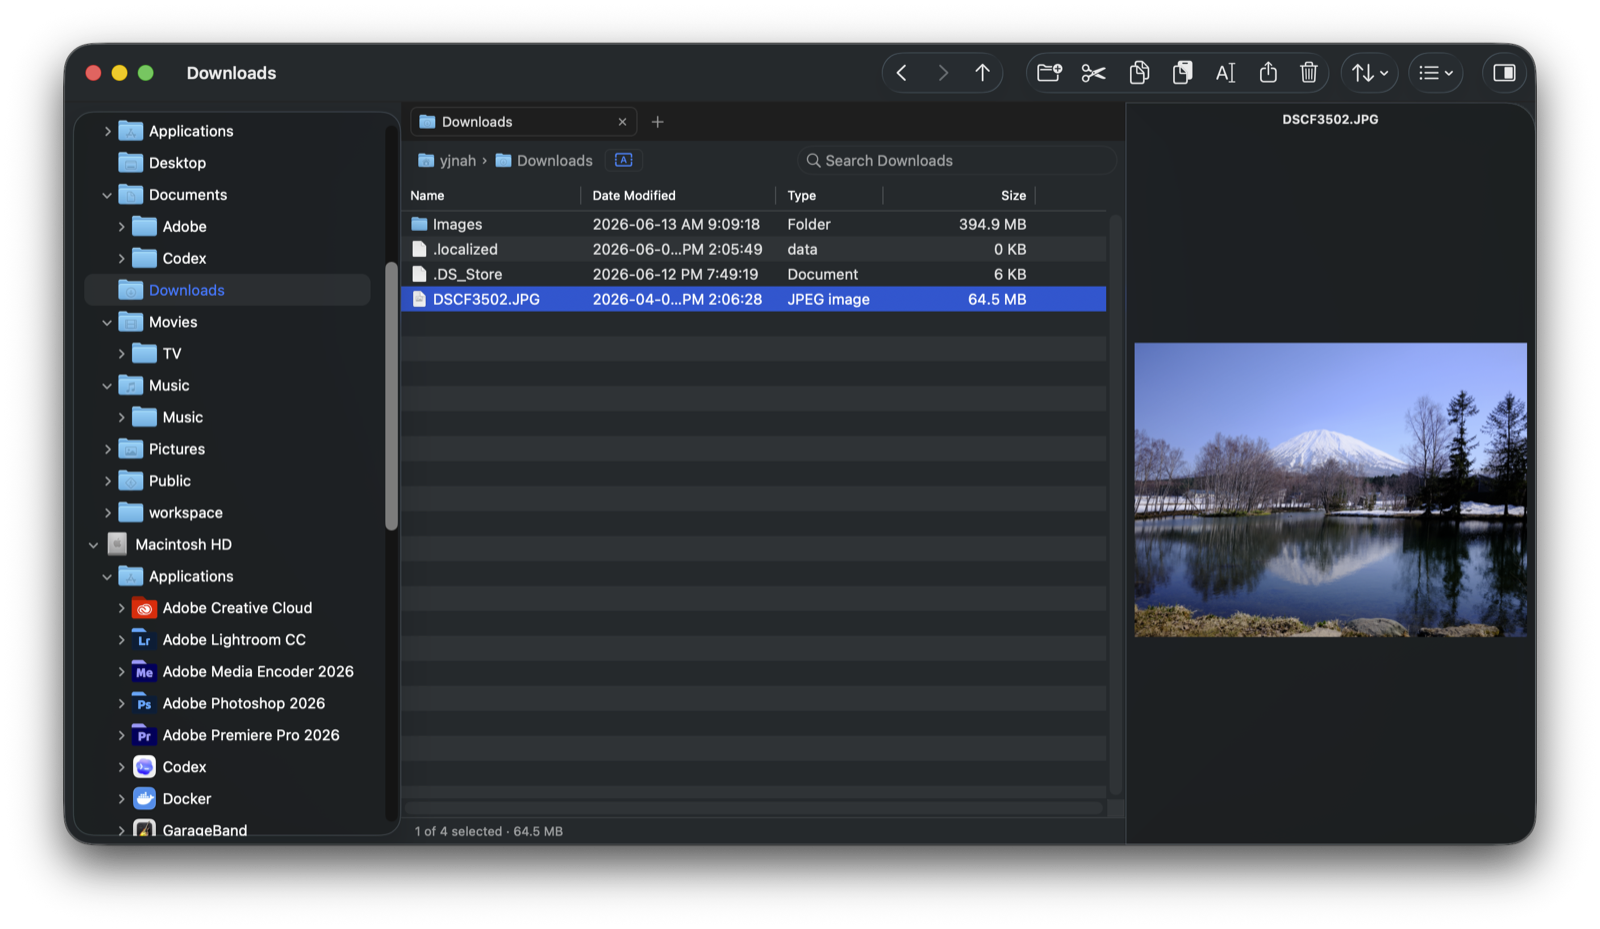Select the .localized file
Image resolution: width=1600 pixels, height=929 pixels.
click(x=754, y=250)
